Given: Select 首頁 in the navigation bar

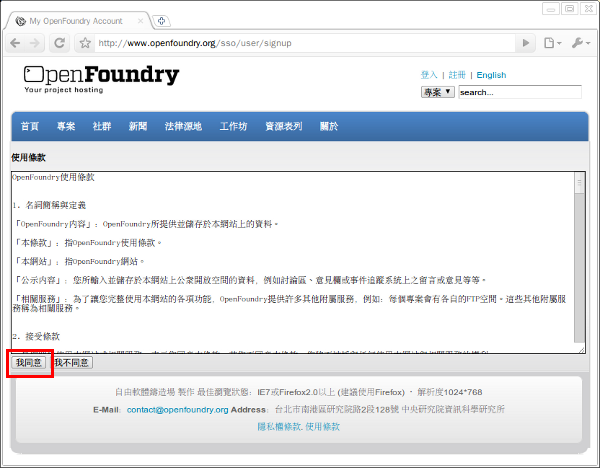Looking at the screenshot, I should tap(30, 126).
